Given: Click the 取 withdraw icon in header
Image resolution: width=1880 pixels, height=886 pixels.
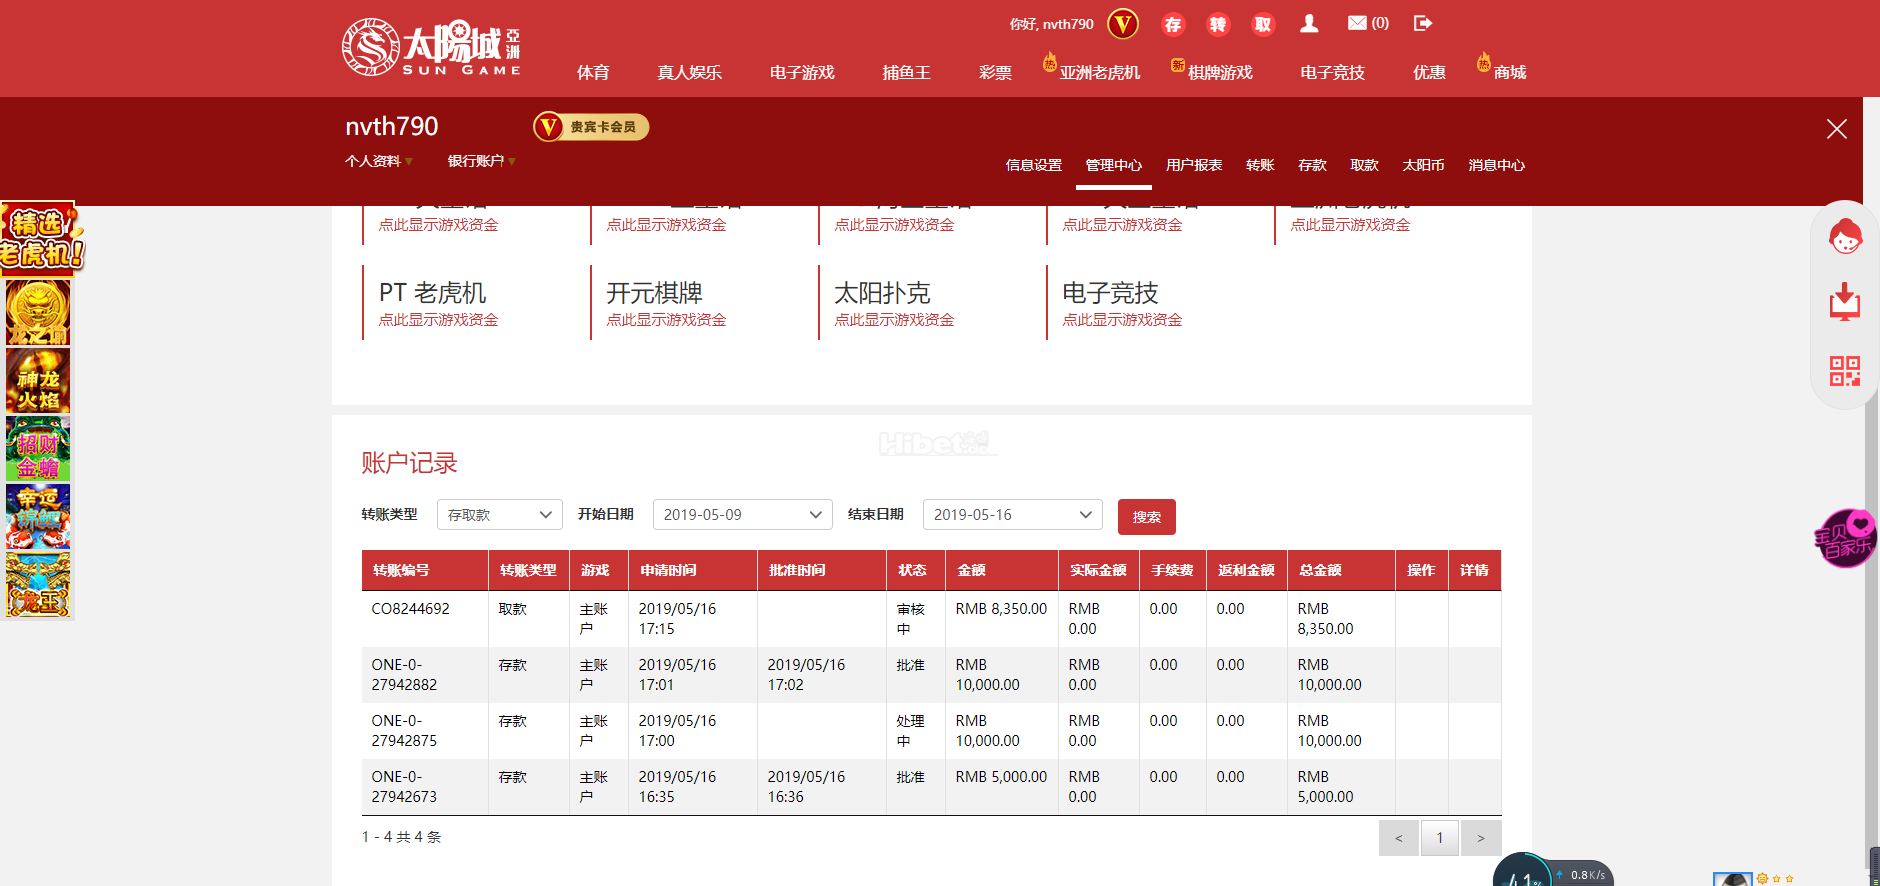Looking at the screenshot, I should point(1263,24).
